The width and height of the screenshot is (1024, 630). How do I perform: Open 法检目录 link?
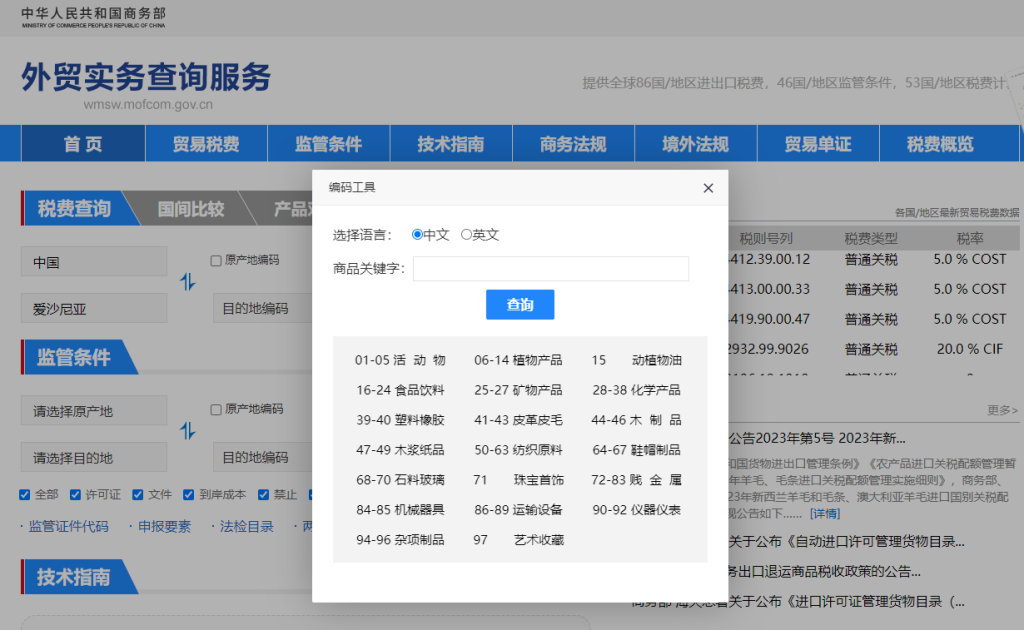246,526
